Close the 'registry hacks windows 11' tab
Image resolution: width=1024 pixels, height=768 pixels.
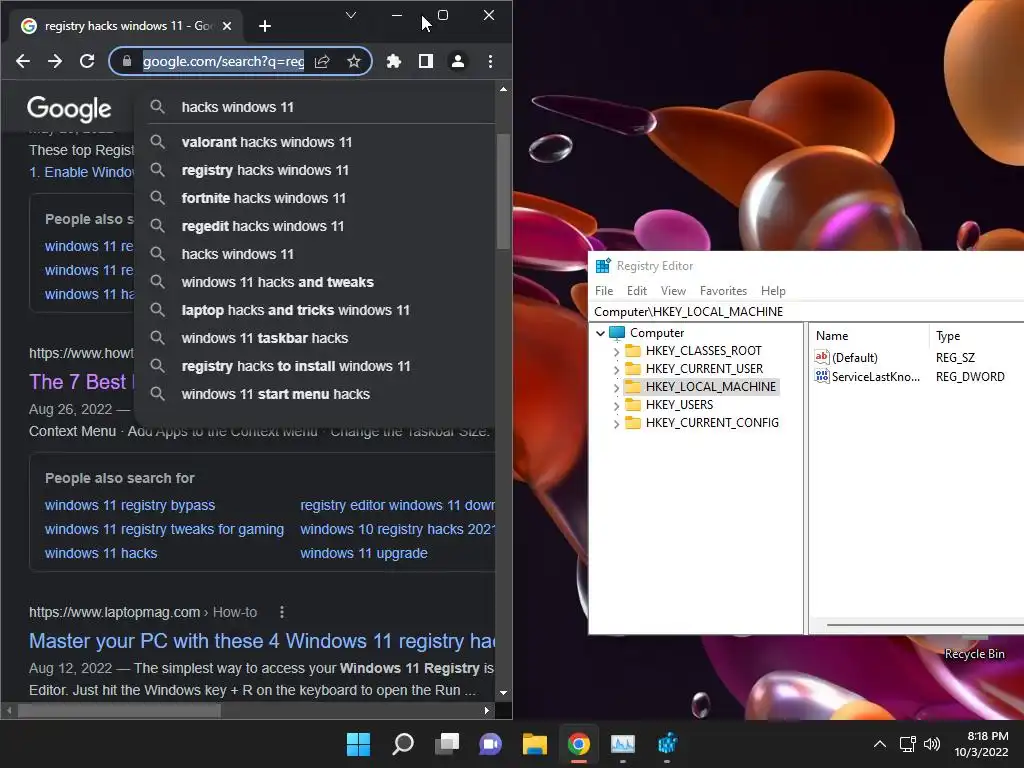[x=227, y=26]
